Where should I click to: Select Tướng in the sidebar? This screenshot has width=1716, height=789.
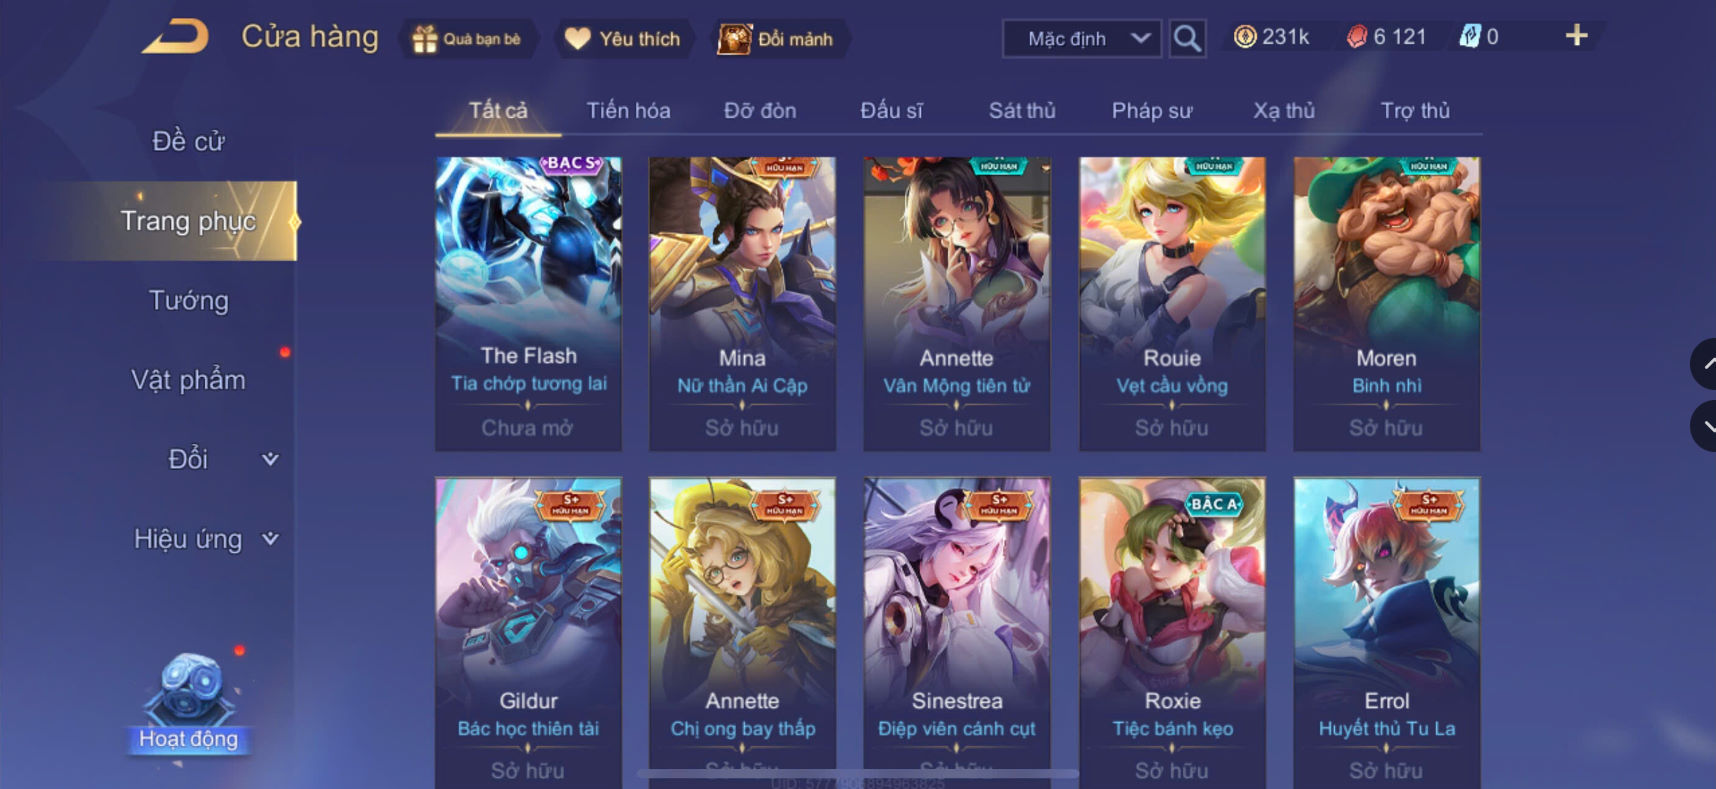point(189,300)
